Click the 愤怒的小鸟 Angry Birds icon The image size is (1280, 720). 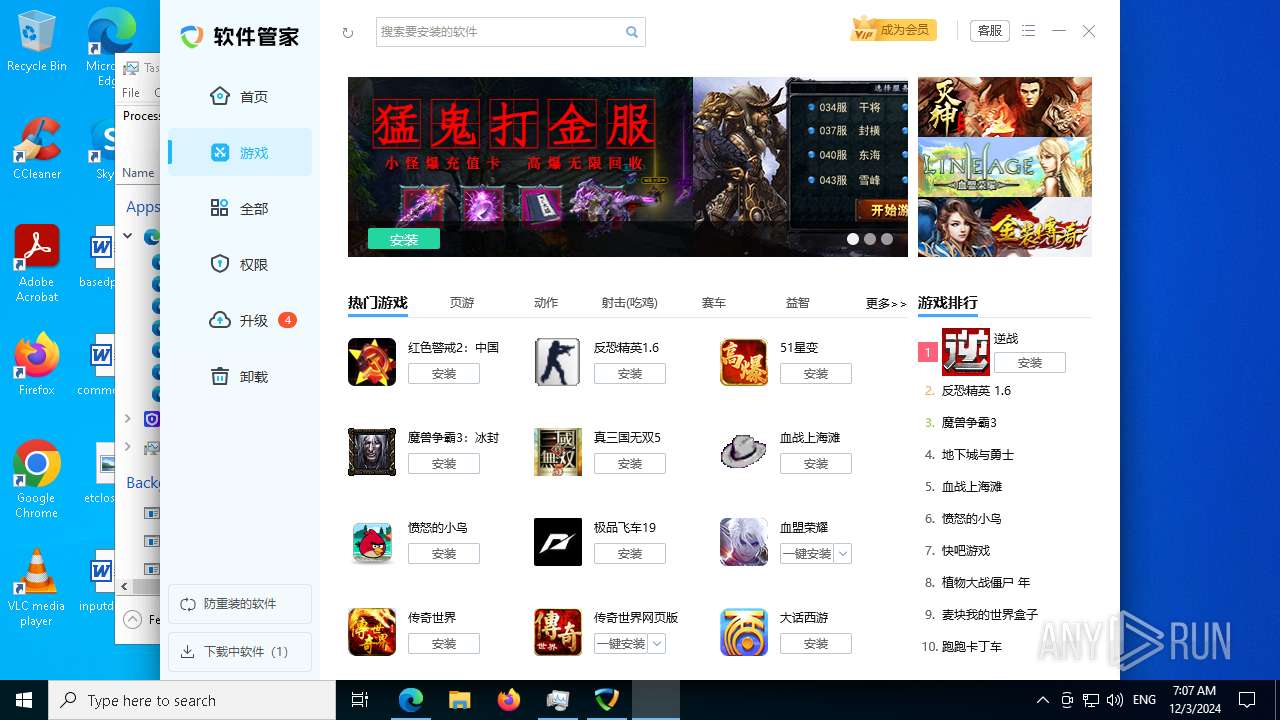tap(372, 542)
